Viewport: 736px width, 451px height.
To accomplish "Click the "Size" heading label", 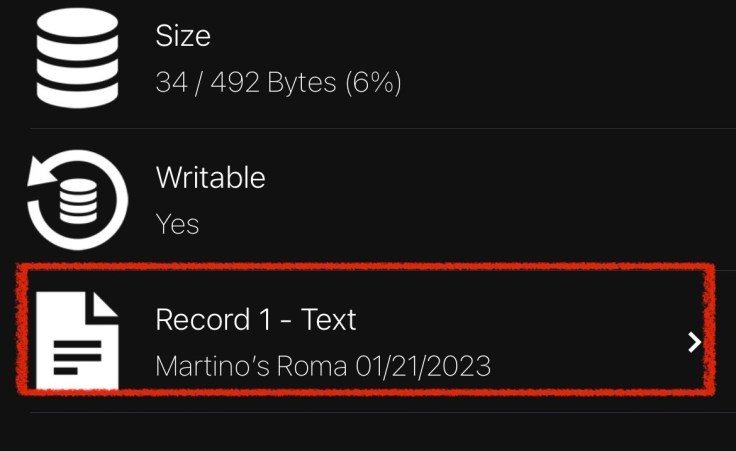I will point(183,36).
